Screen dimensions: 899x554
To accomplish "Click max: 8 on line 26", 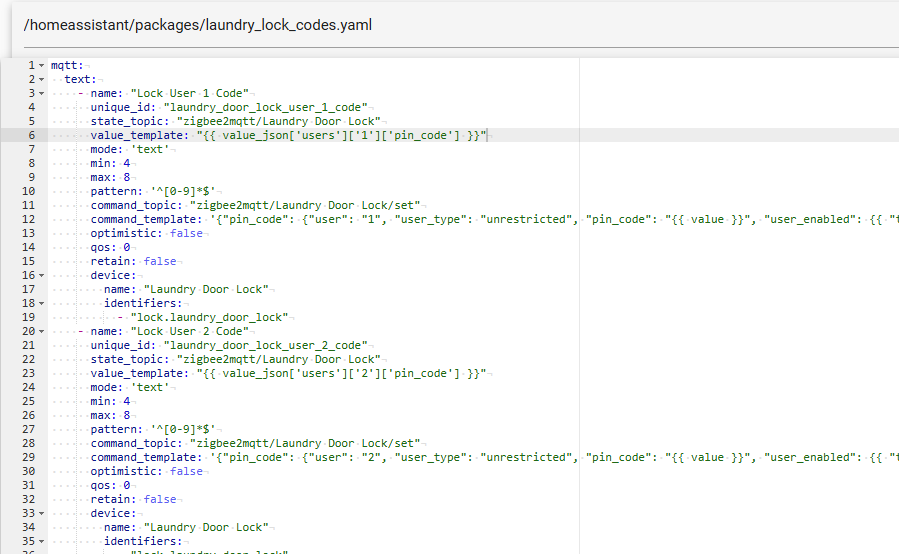I will (x=110, y=415).
